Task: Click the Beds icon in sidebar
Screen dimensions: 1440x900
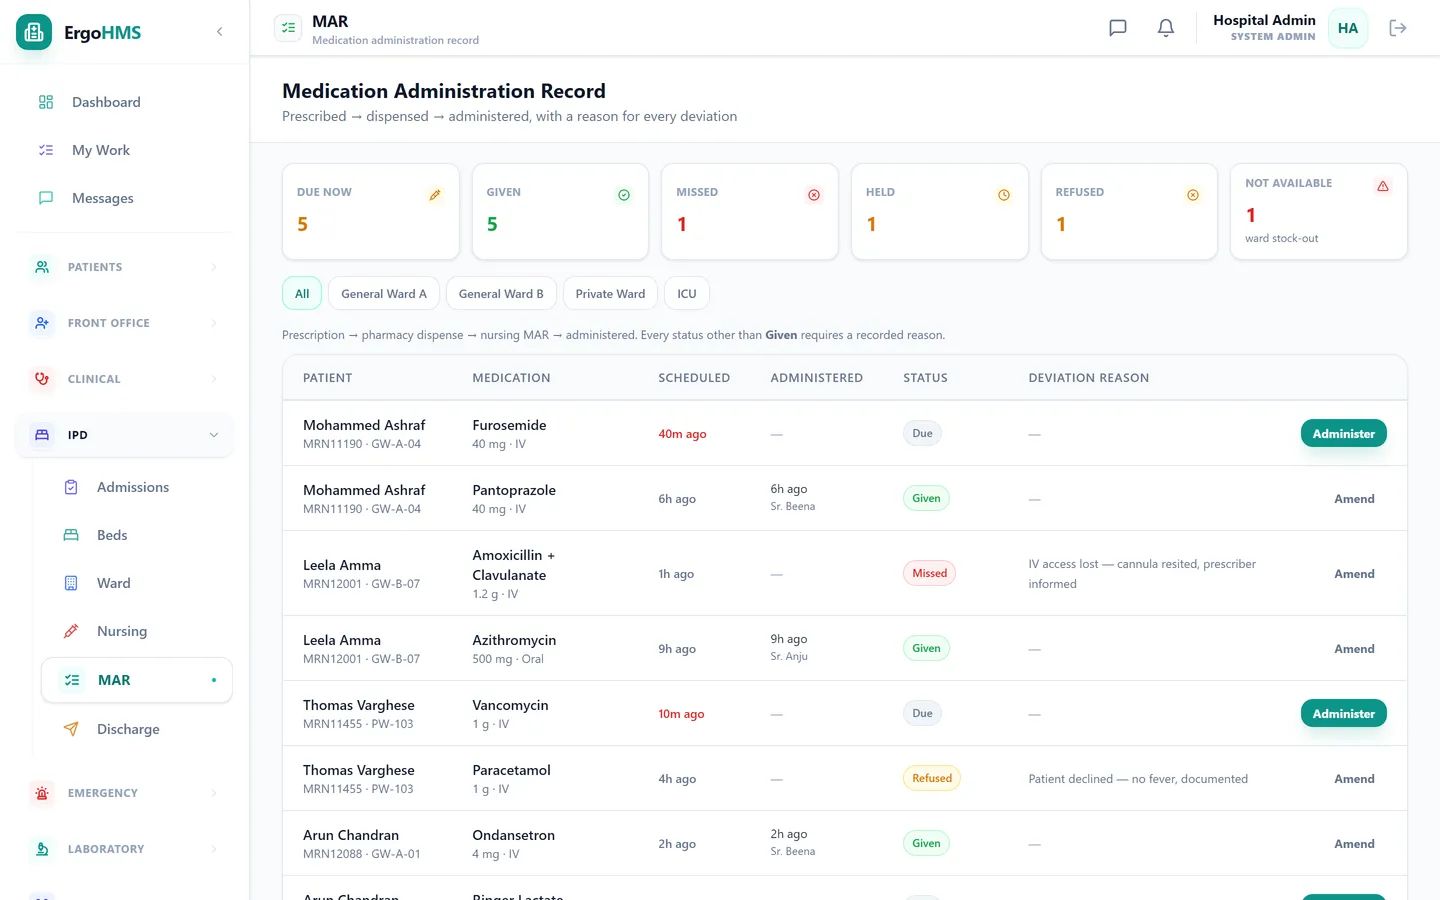Action: coord(71,535)
